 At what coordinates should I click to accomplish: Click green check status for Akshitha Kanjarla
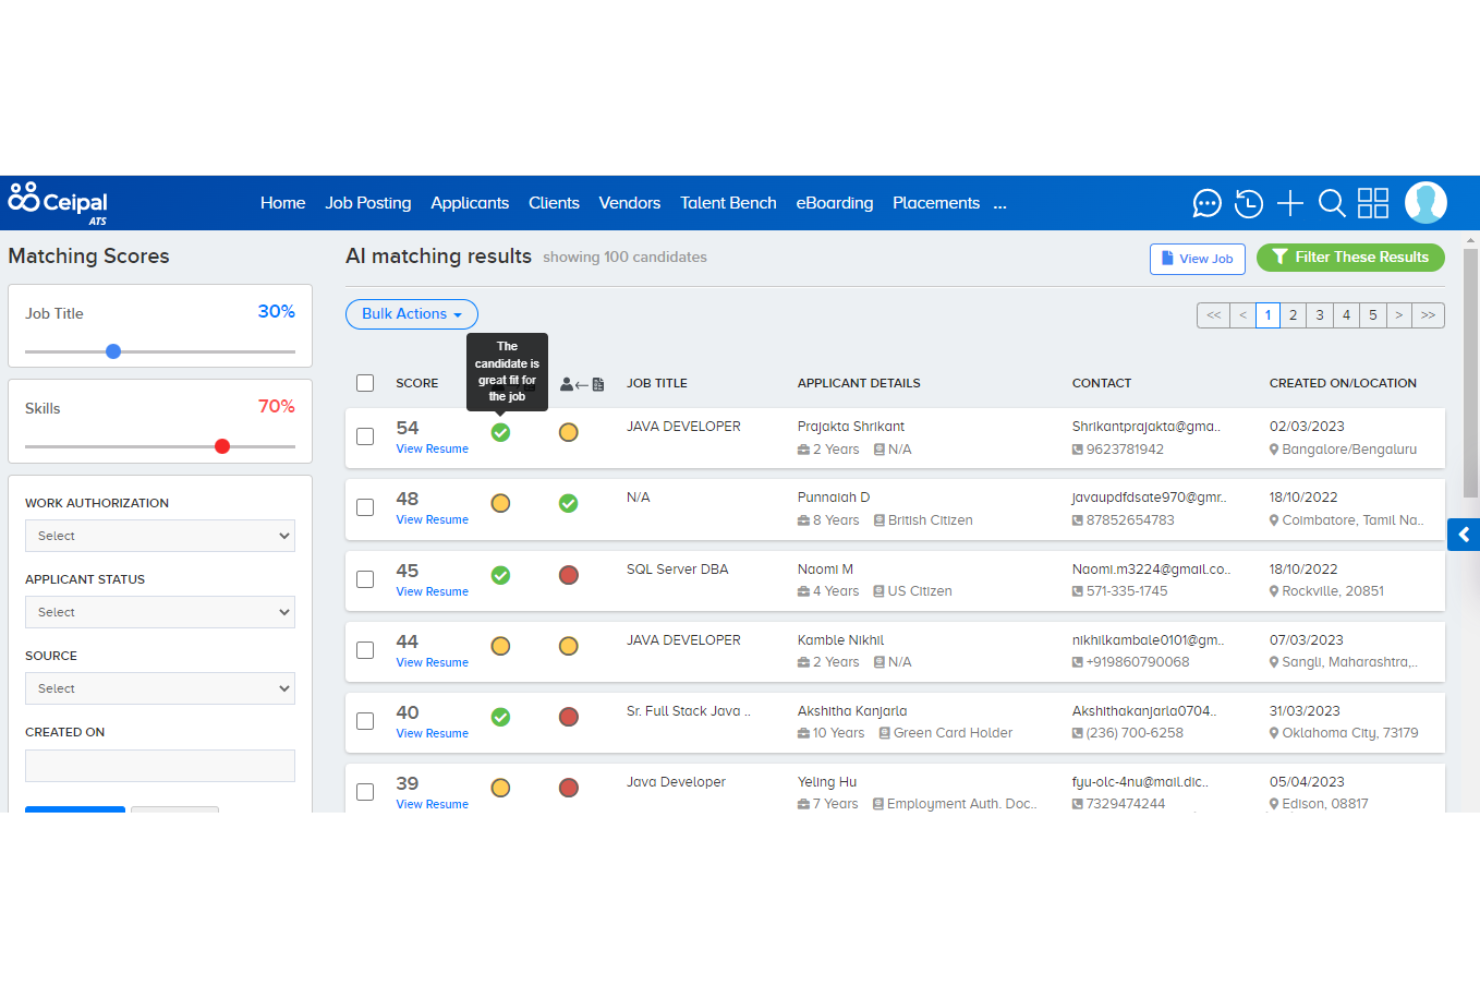click(x=501, y=717)
